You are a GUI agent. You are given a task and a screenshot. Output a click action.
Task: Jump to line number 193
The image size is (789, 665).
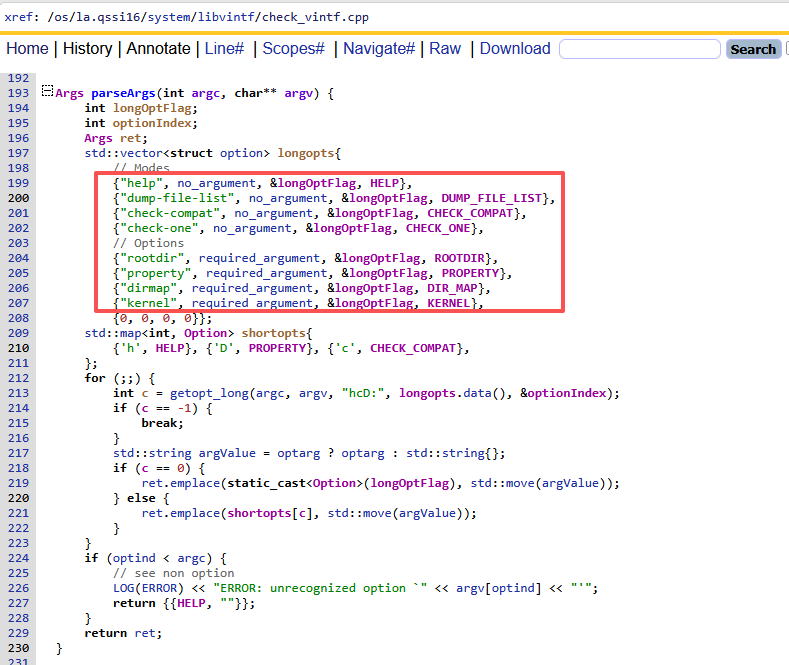tap(18, 93)
